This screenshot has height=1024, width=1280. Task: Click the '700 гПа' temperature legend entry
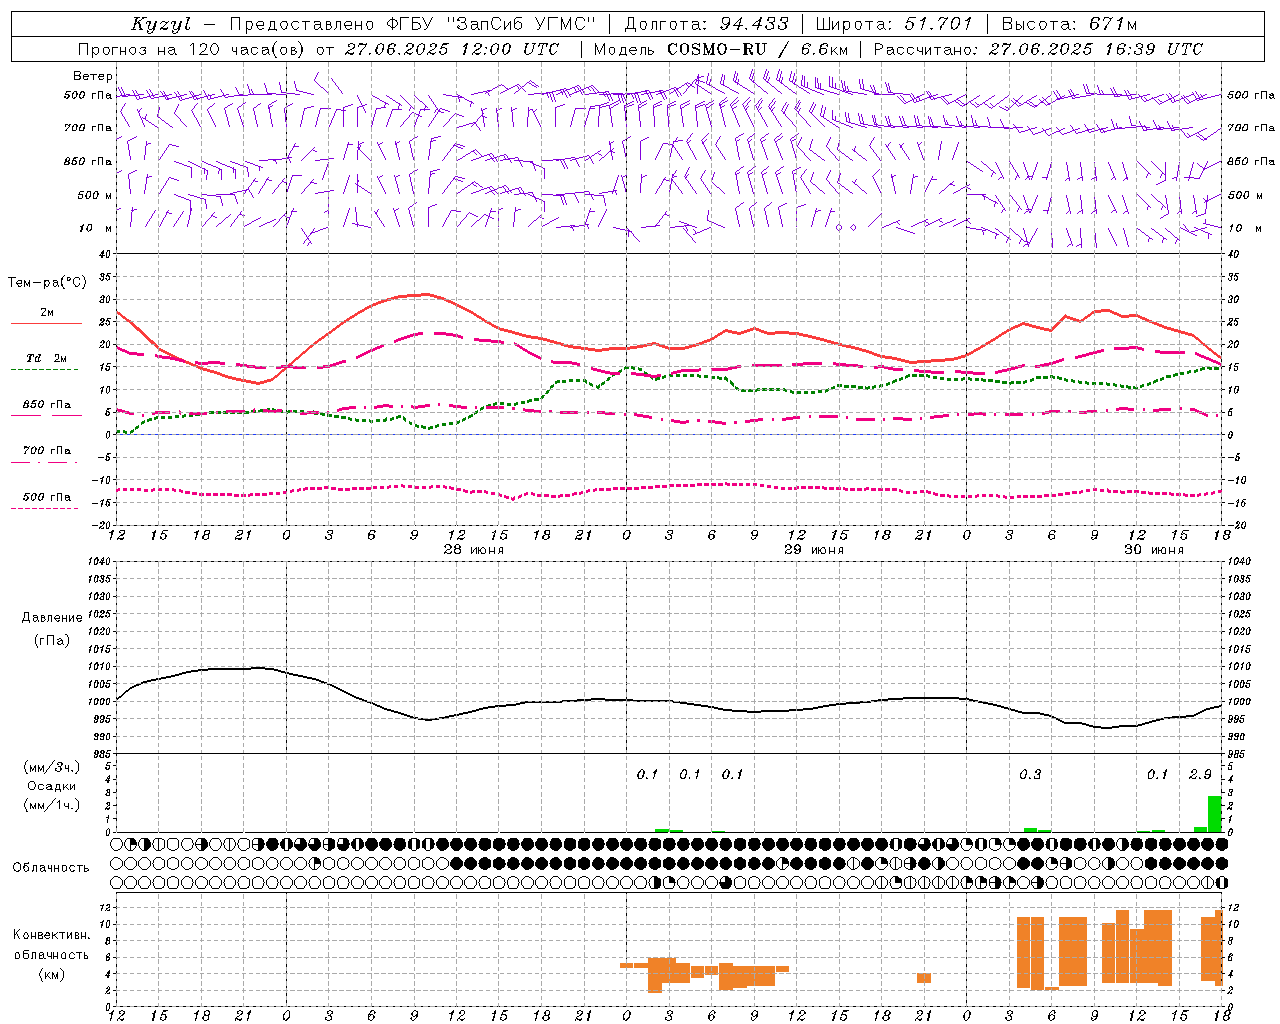click(47, 451)
